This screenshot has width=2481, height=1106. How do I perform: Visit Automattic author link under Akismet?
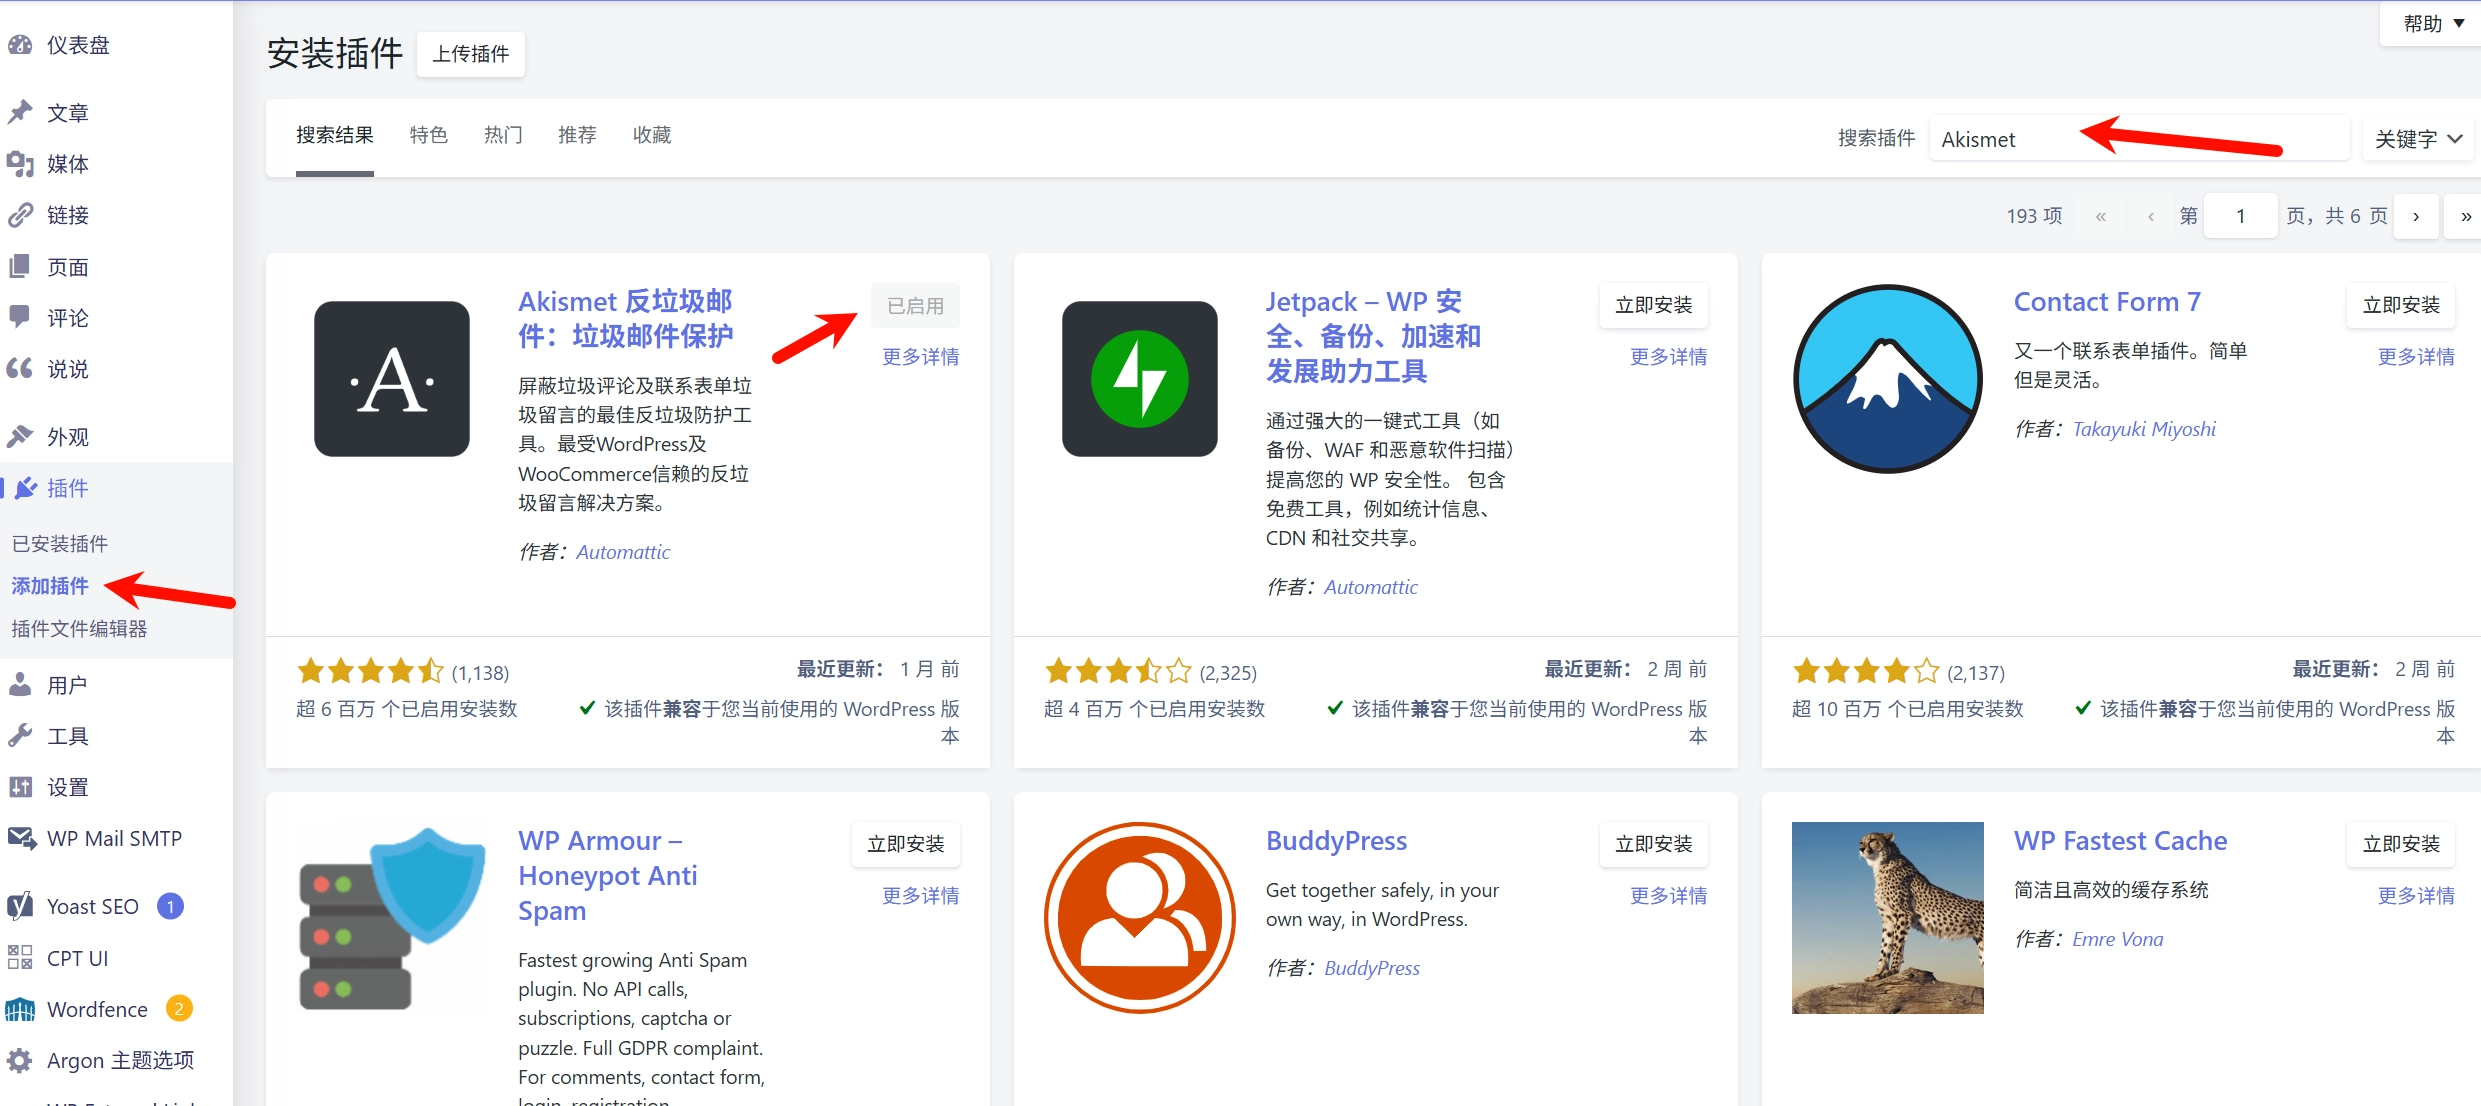(x=623, y=552)
